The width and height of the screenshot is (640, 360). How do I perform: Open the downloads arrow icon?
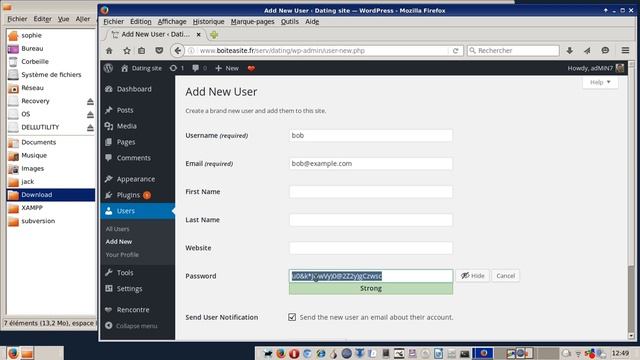(x=570, y=51)
